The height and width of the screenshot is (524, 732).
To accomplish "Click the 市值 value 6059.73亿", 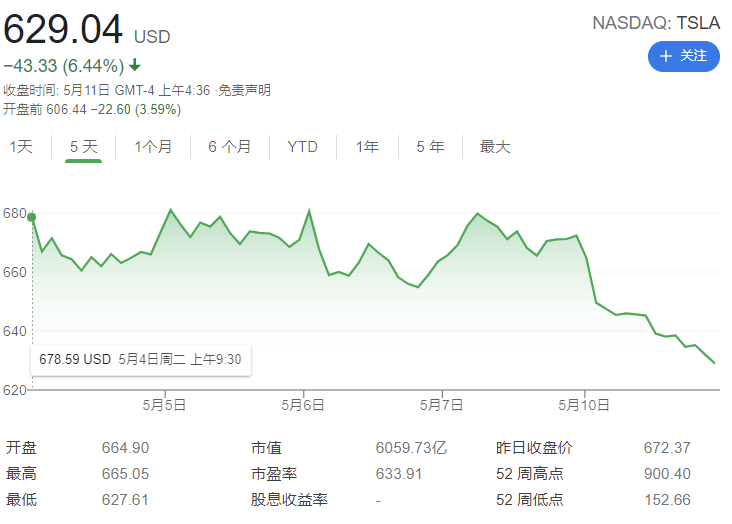I will 409,448.
